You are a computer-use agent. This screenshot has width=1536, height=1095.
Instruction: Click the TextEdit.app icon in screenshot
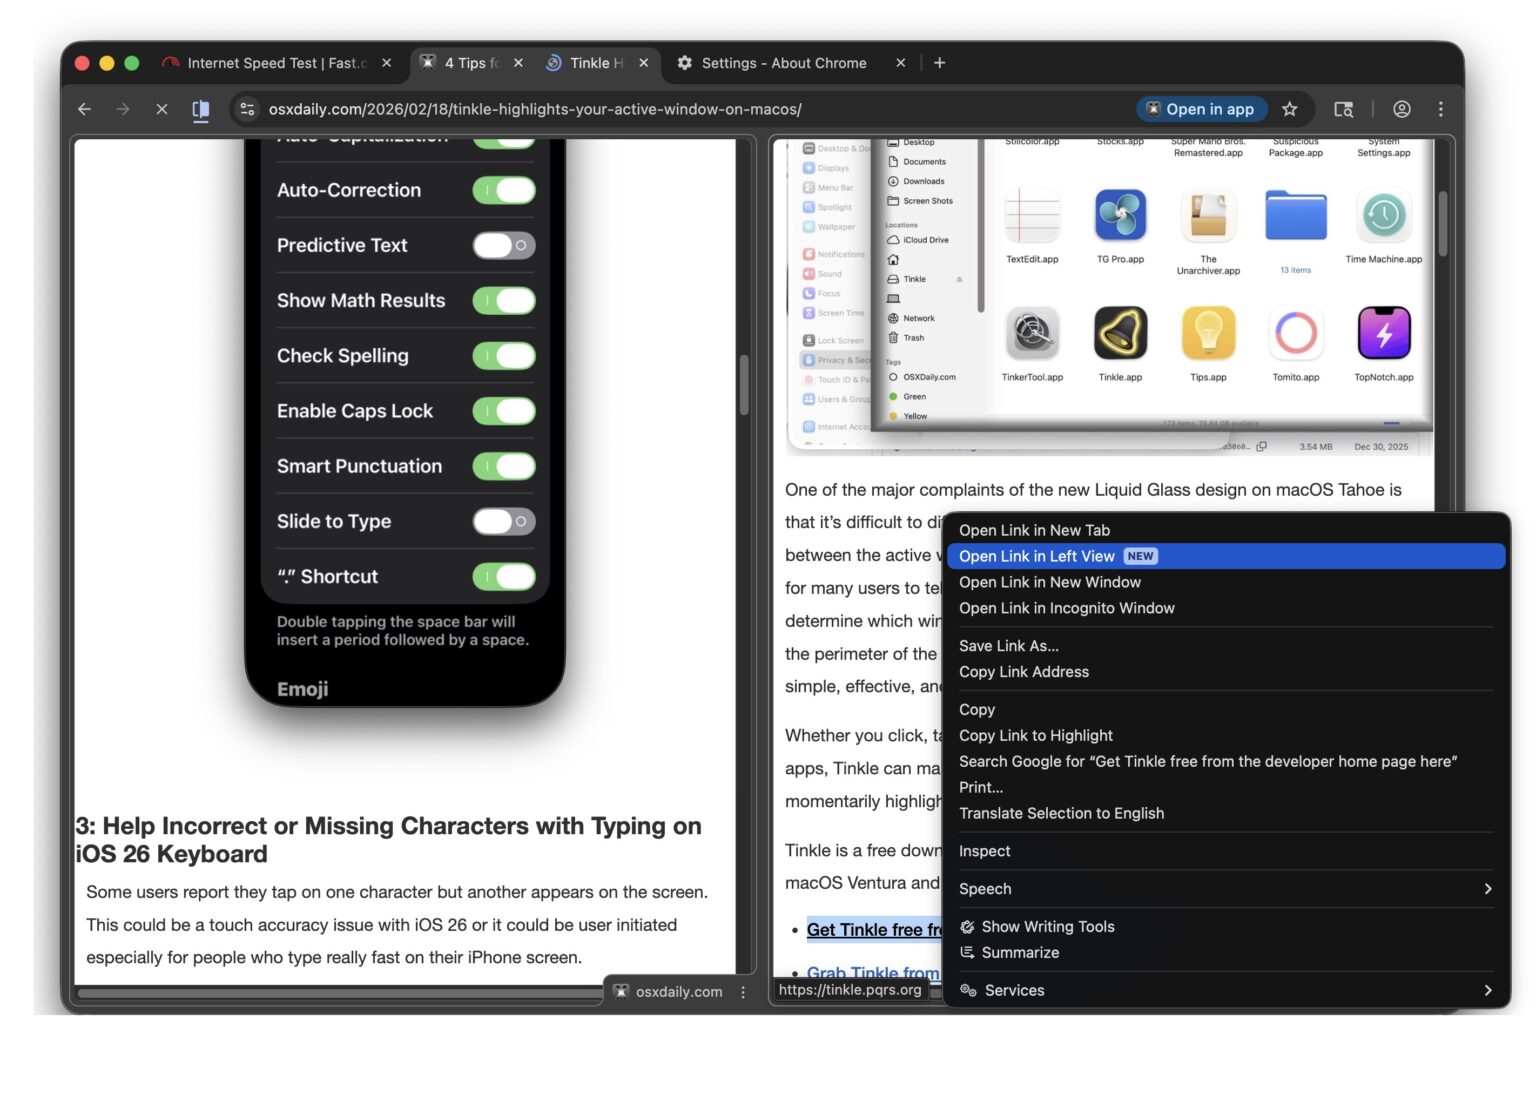click(1032, 215)
